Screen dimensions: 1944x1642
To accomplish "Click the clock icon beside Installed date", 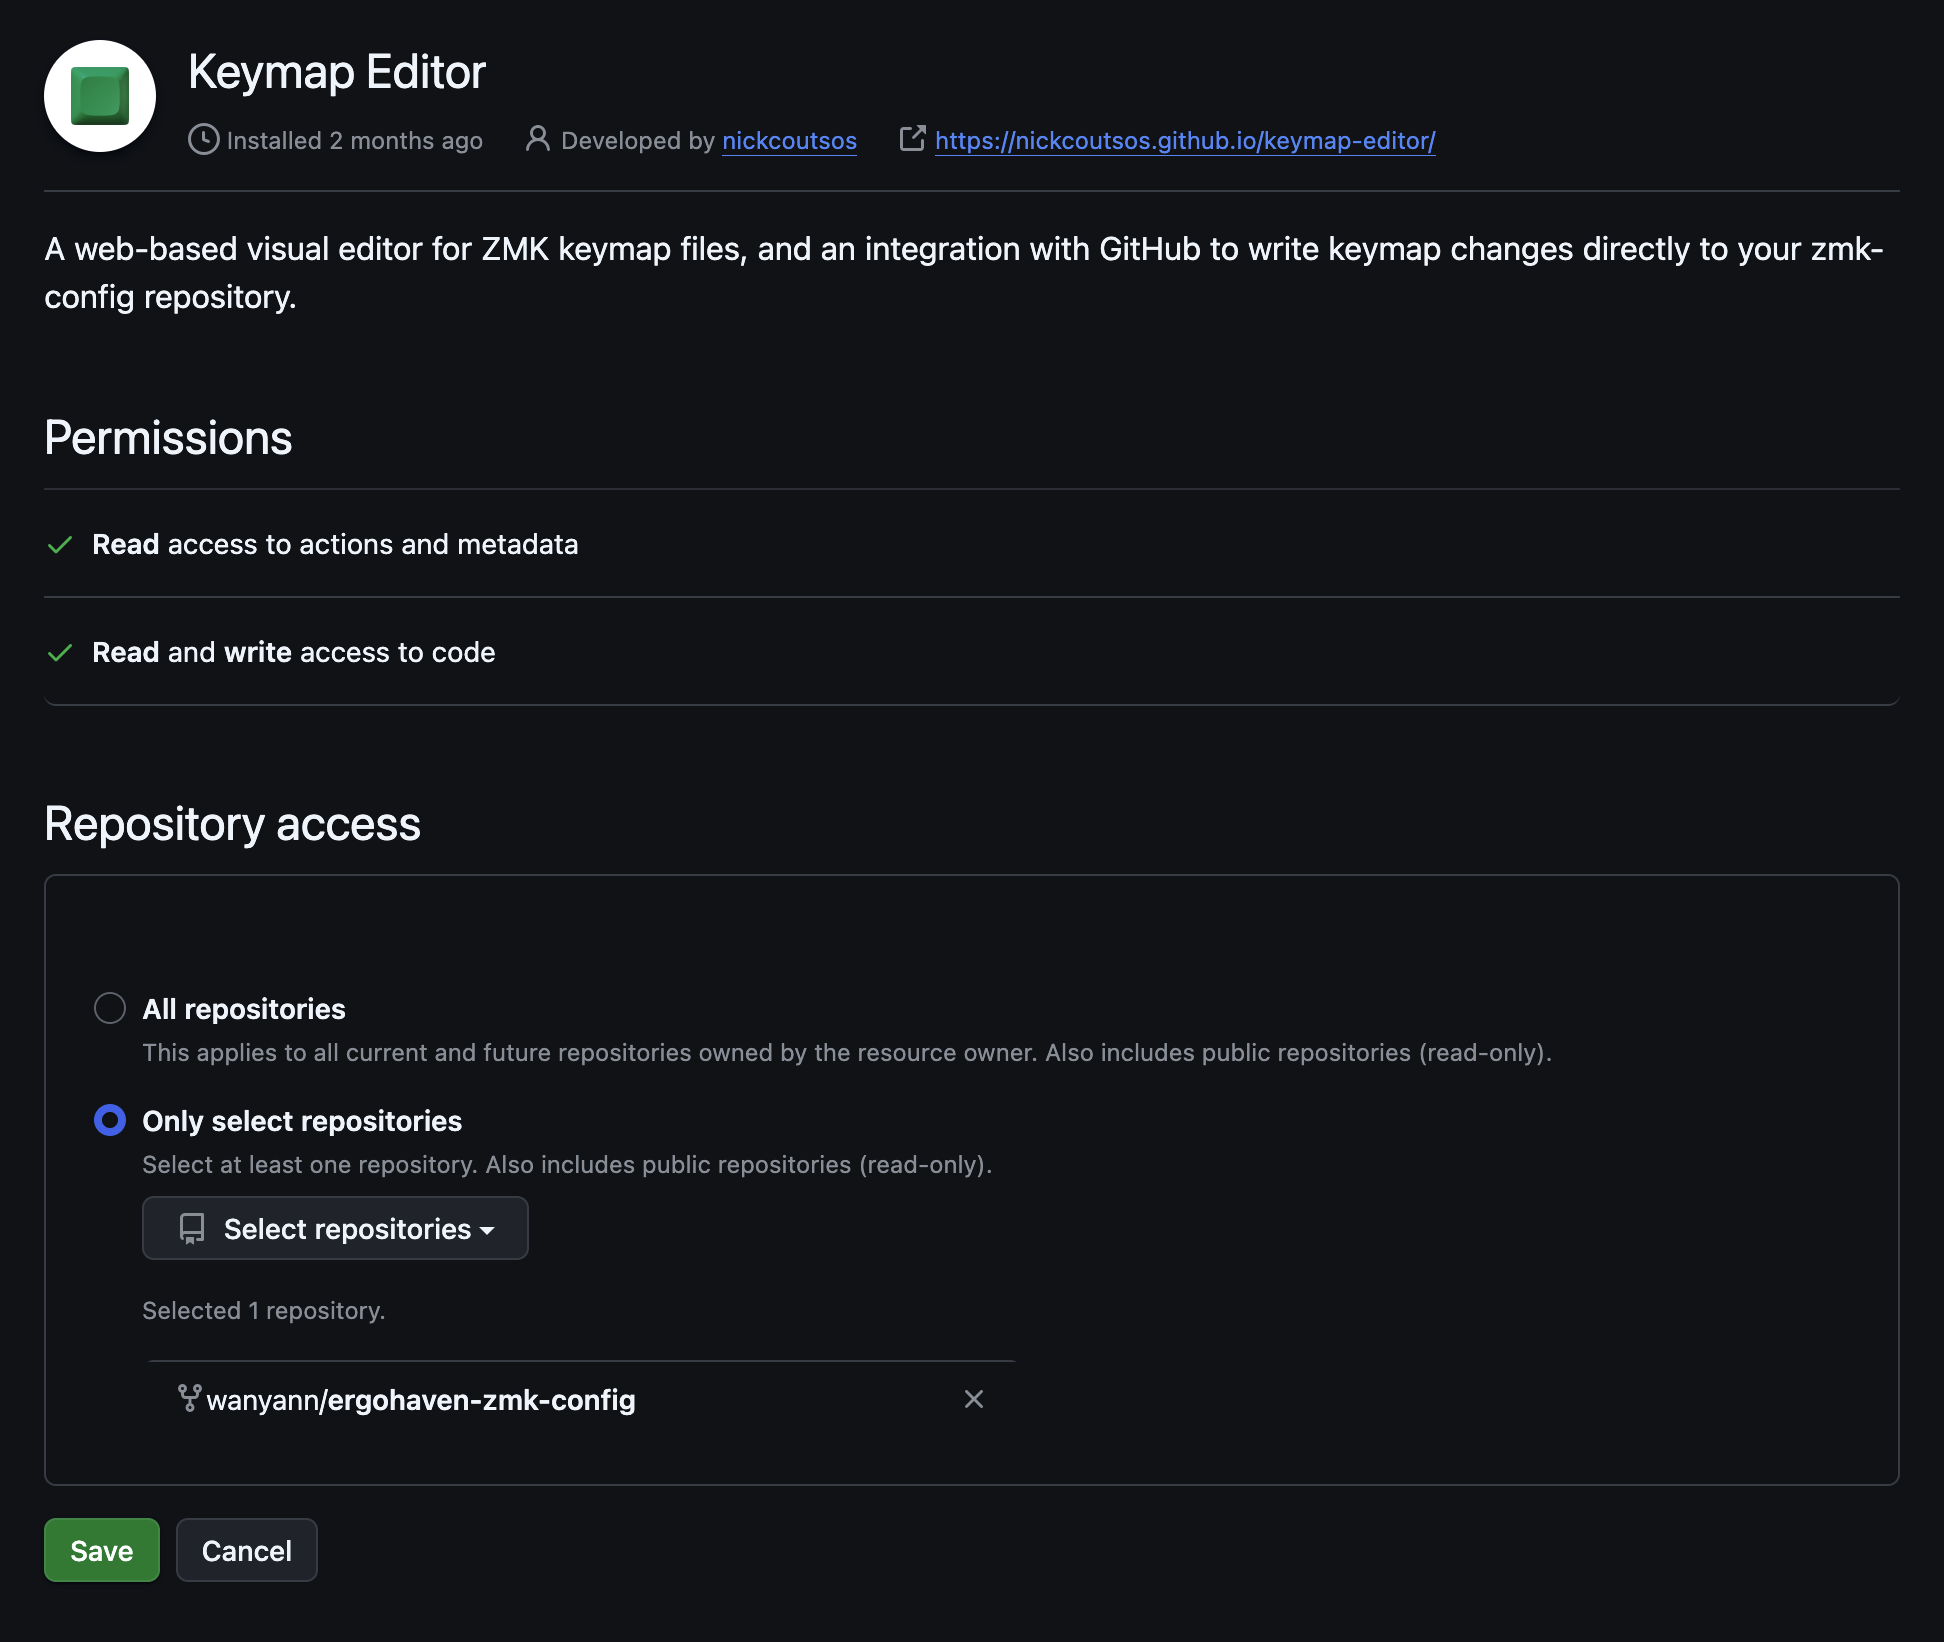I will tap(203, 140).
